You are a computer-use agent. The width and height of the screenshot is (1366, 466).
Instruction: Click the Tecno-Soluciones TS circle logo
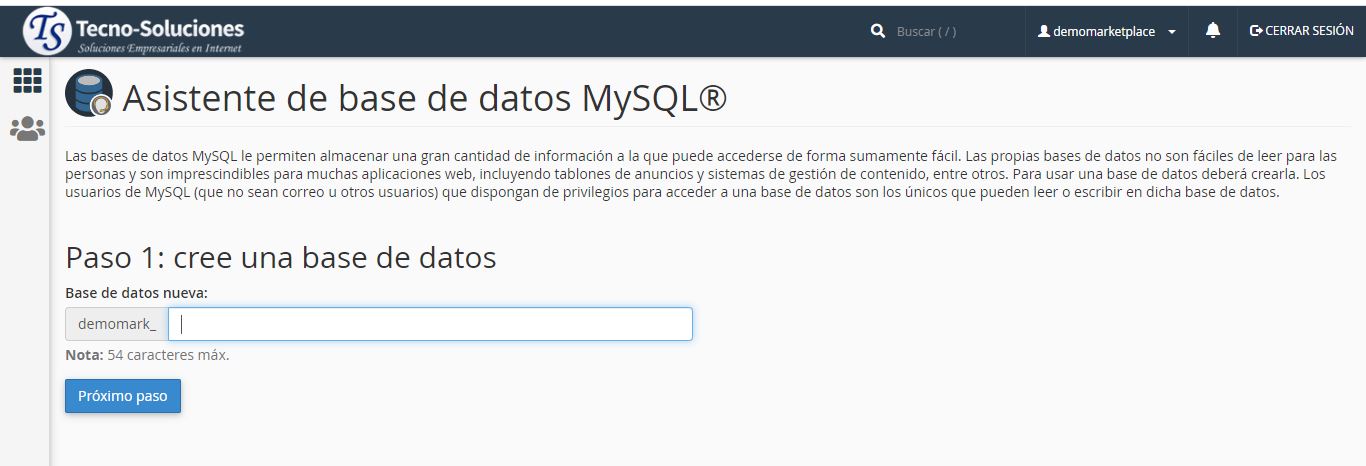[x=47, y=31]
